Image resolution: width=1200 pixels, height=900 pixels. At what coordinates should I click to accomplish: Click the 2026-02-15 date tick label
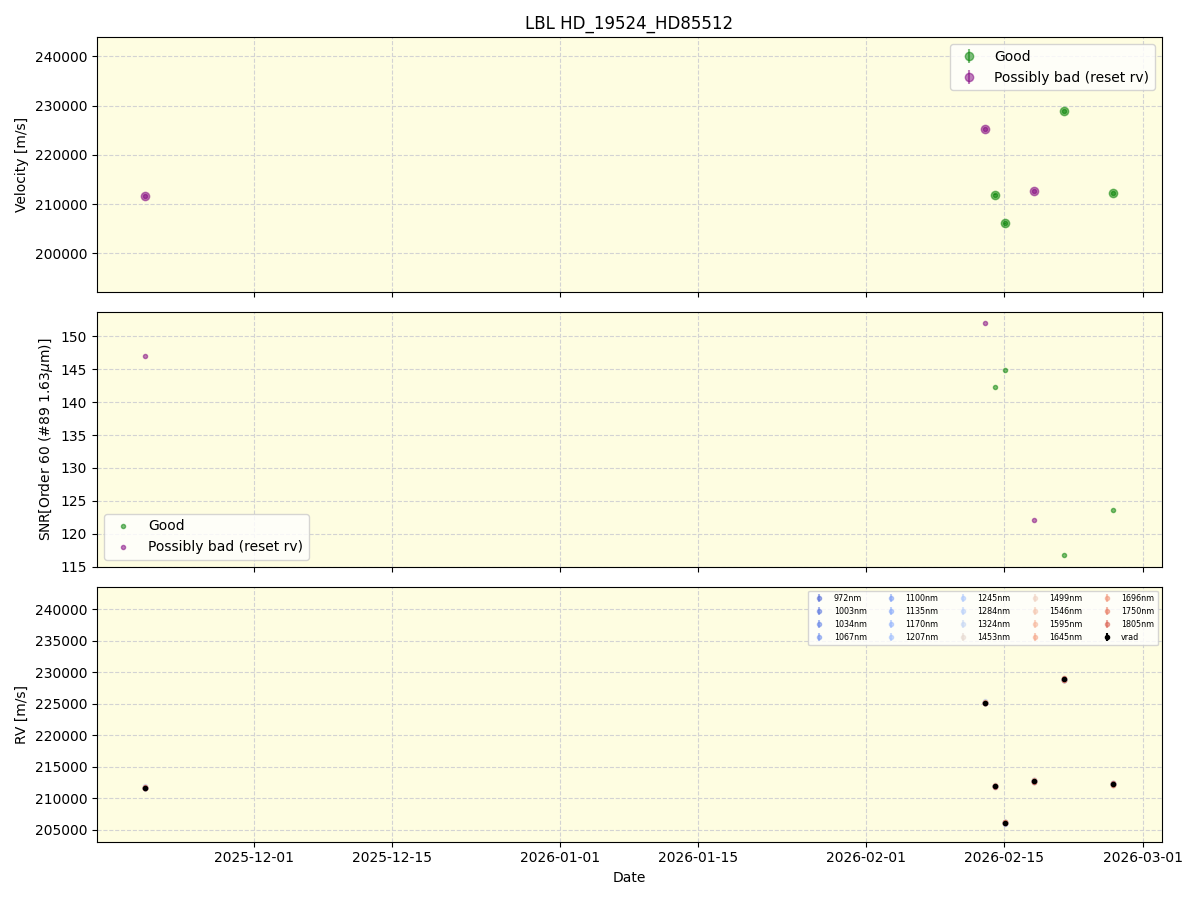coord(1004,856)
